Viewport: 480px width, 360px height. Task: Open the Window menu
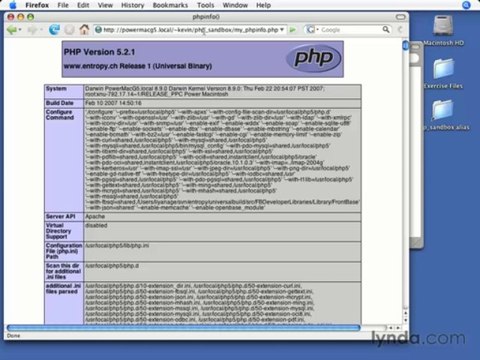pos(235,5)
